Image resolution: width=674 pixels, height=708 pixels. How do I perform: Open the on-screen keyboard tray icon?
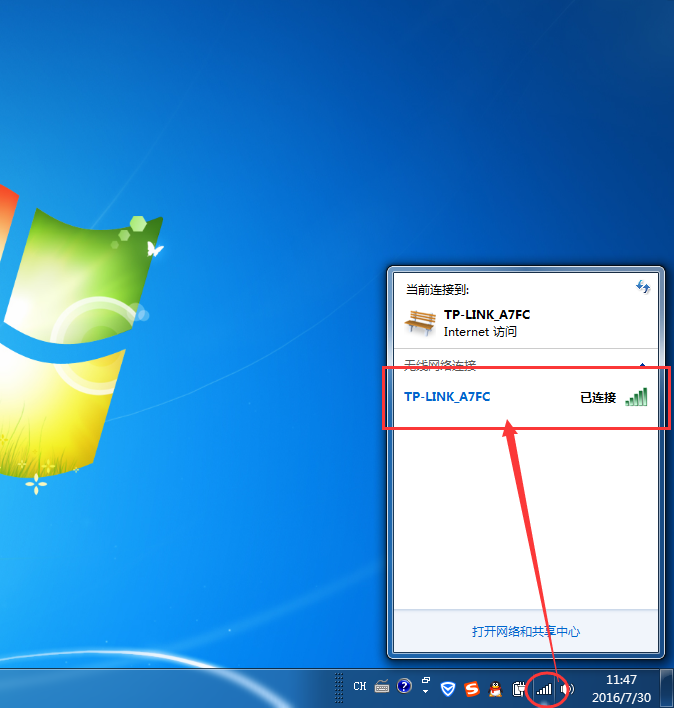pyautogui.click(x=382, y=686)
